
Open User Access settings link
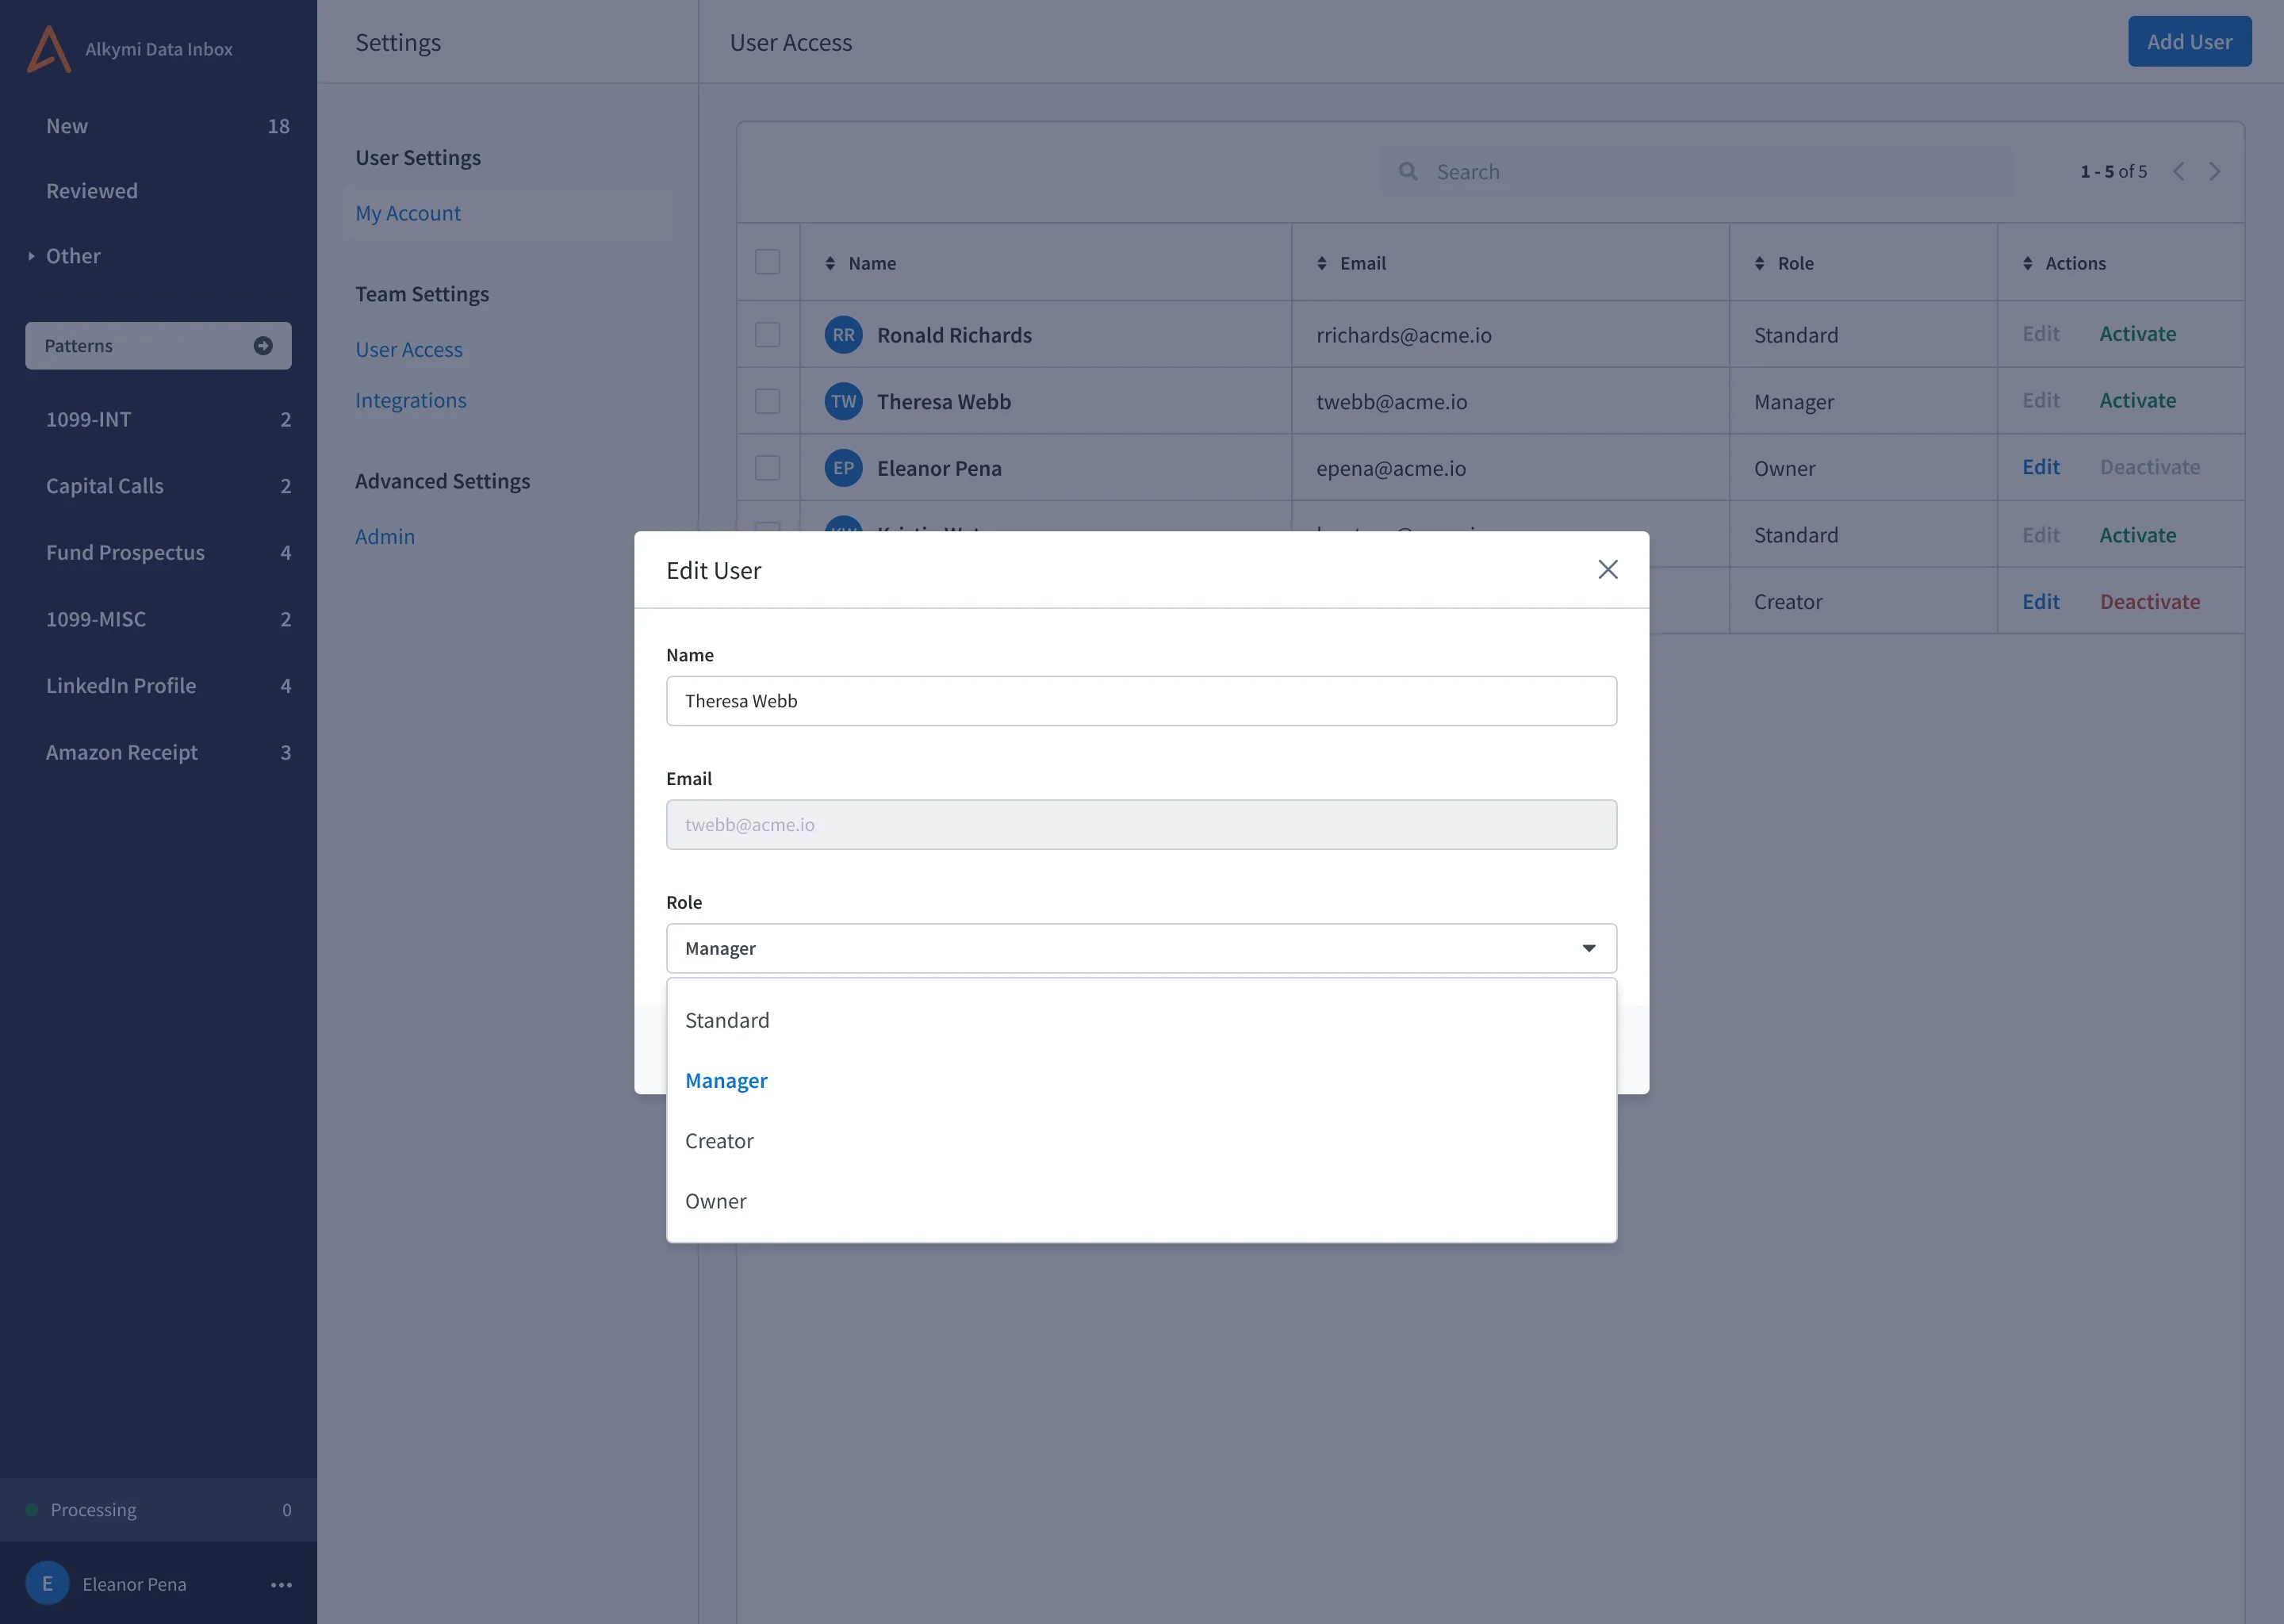pos(409,349)
